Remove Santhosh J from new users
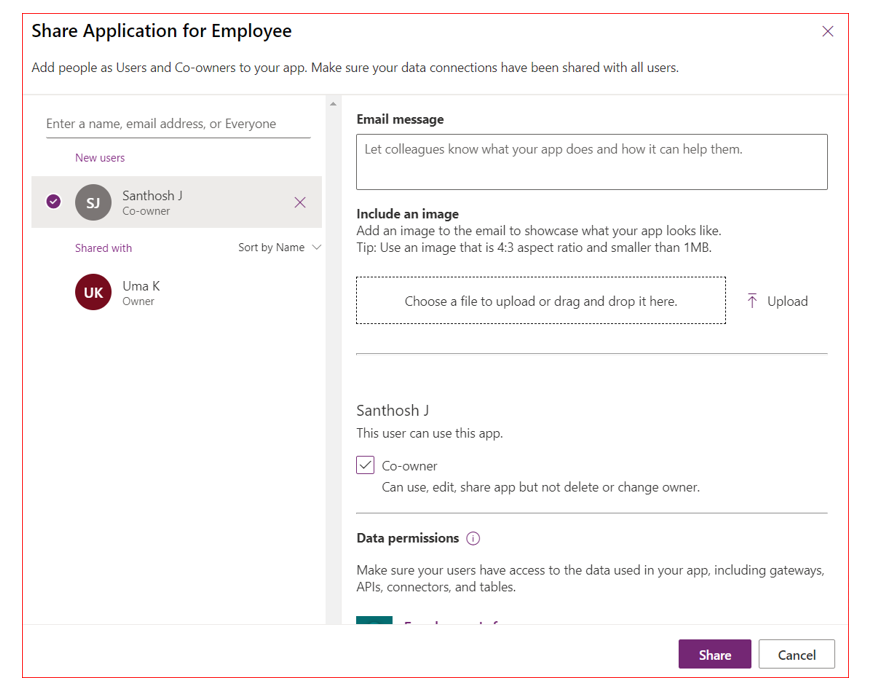877x683 pixels. click(x=300, y=202)
